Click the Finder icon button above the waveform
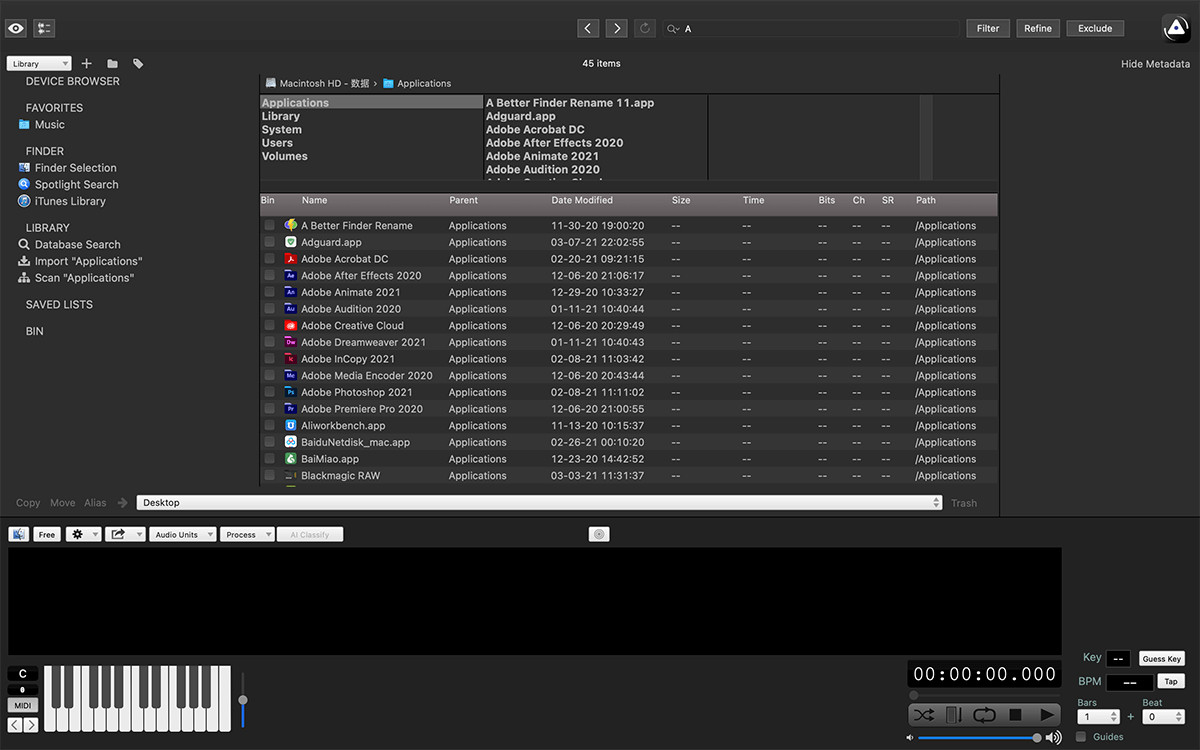This screenshot has width=1200, height=750. [x=18, y=534]
